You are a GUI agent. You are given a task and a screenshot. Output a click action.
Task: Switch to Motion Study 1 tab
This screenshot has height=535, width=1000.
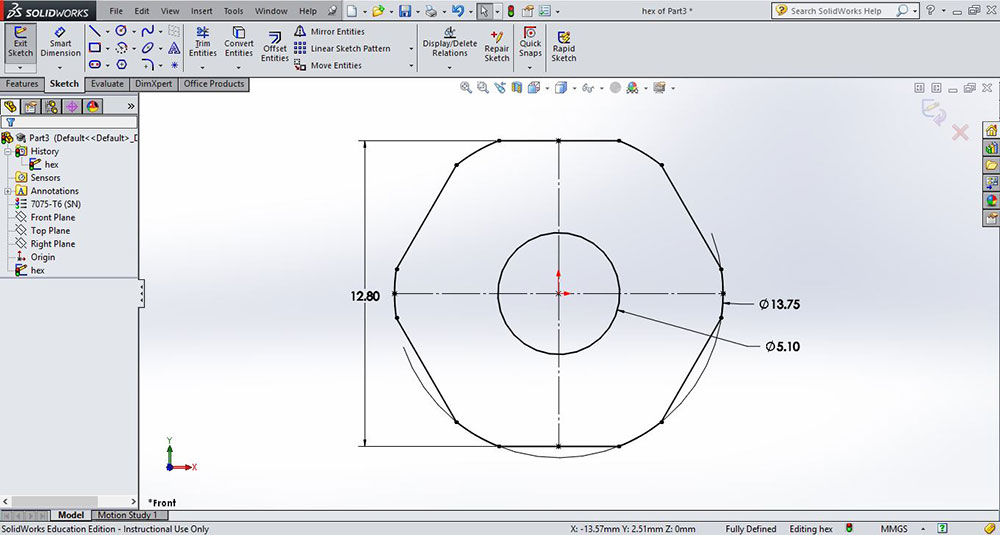128,515
